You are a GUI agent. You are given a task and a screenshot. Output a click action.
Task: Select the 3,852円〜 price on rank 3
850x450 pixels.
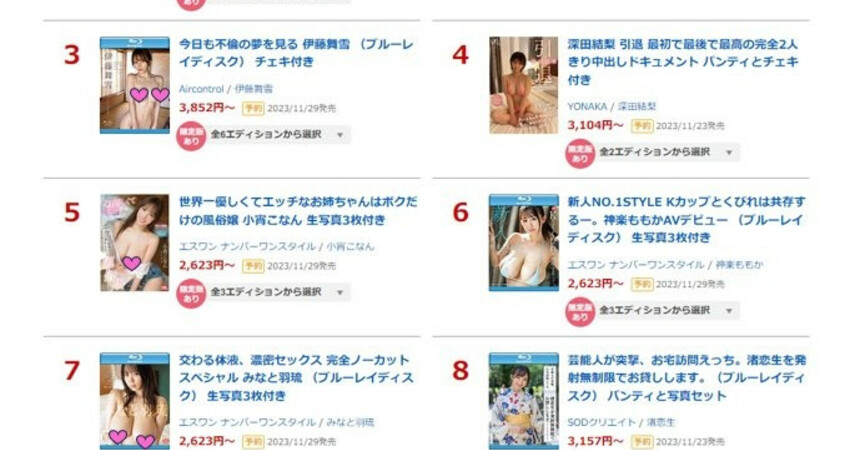207,108
